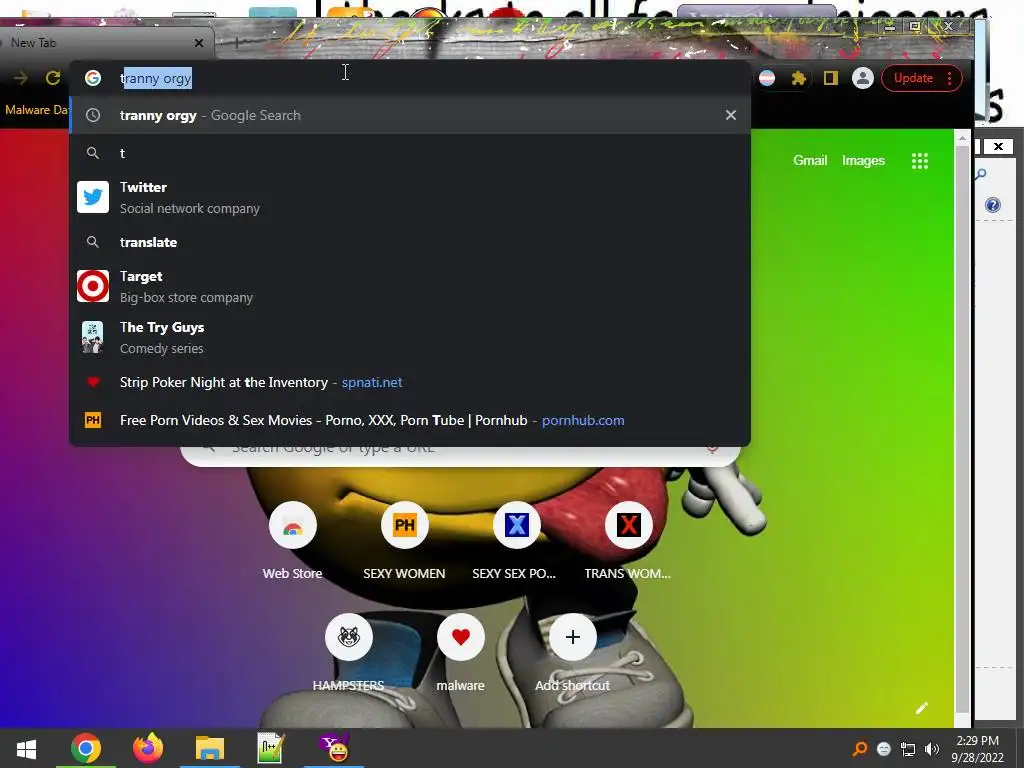Choose the translate search suggestion
Viewport: 1024px width, 768px height.
pos(409,242)
